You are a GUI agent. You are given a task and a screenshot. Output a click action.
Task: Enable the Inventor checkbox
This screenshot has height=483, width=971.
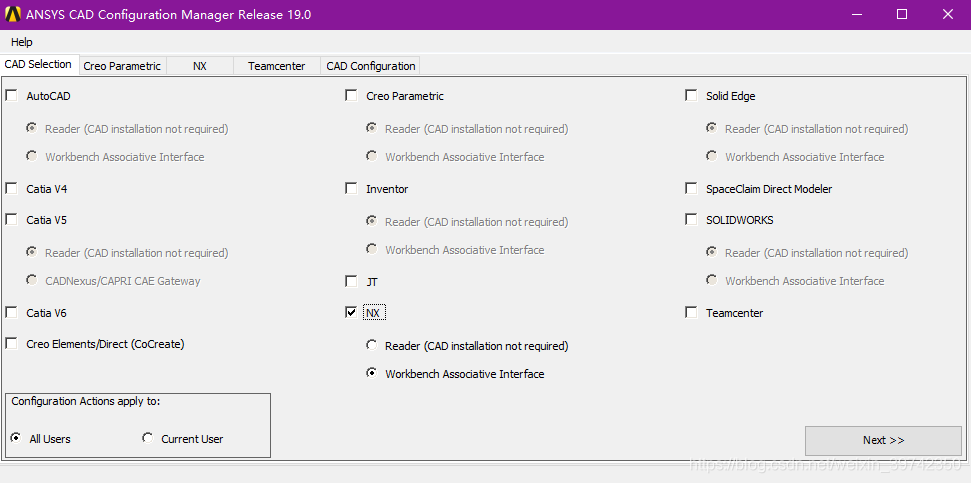351,188
